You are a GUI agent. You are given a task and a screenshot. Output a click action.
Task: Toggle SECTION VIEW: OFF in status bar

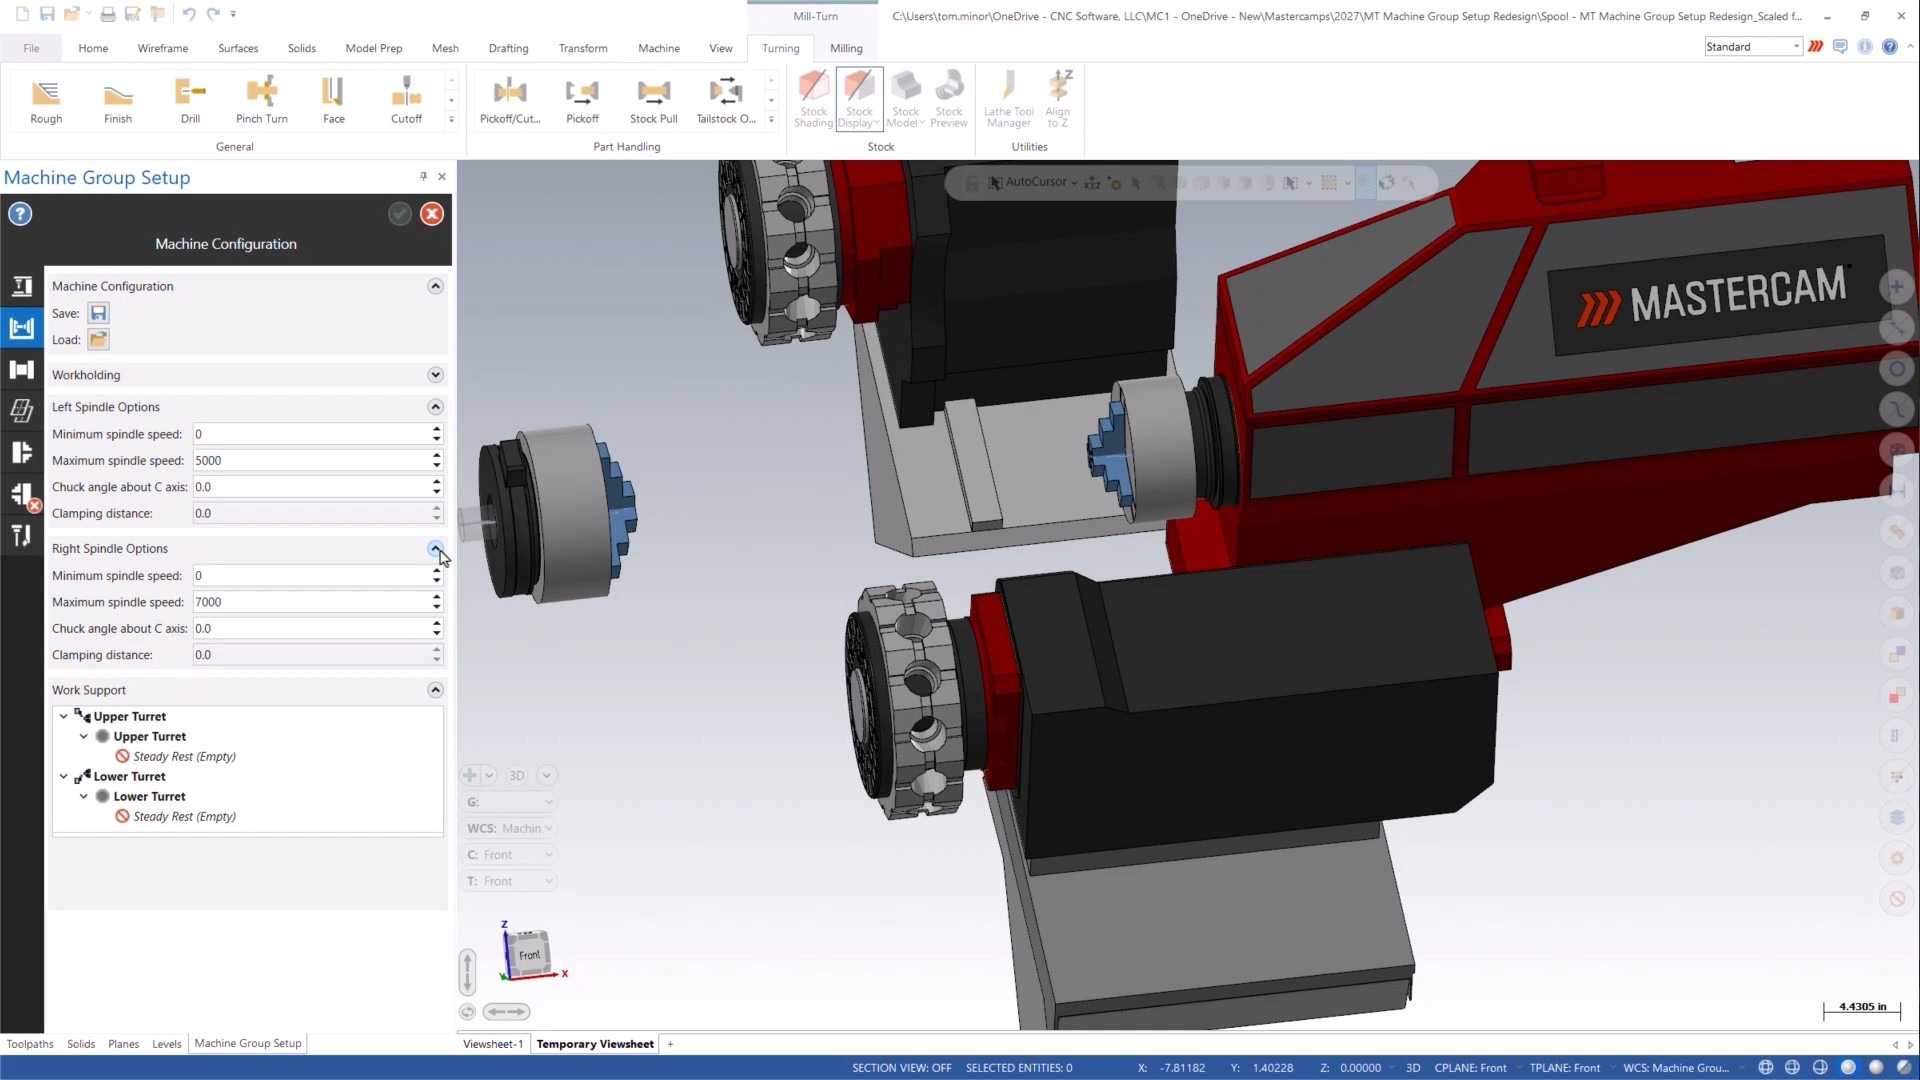click(x=901, y=1068)
